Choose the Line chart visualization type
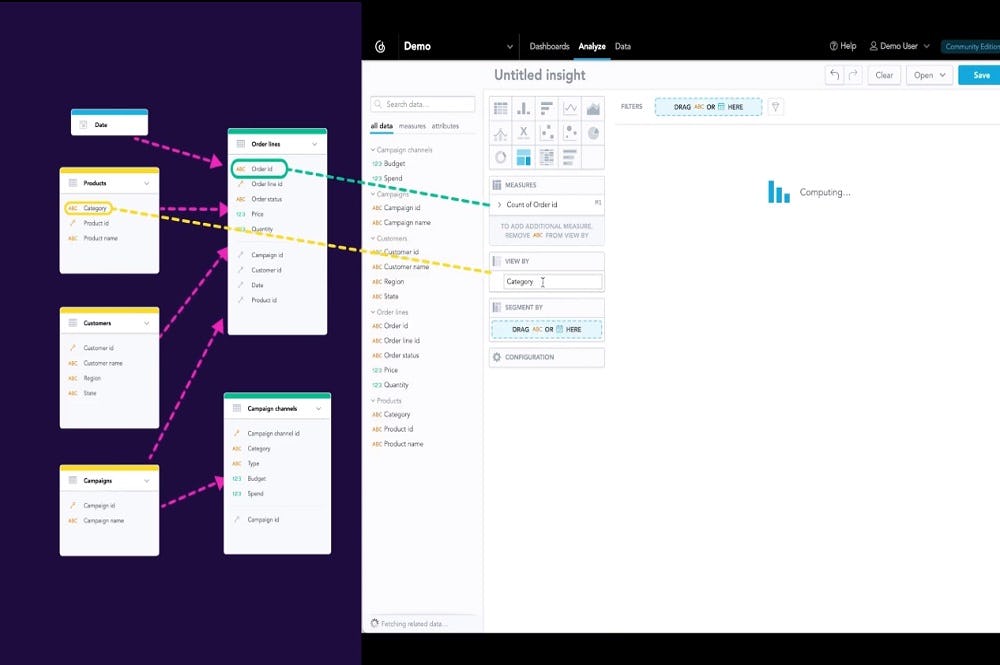Viewport: 1000px width, 665px height. [570, 108]
